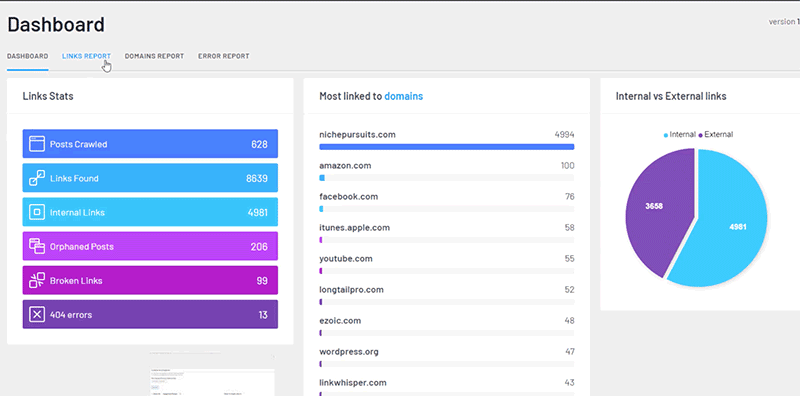
Task: Follow the blue 'domains' link
Action: click(404, 96)
